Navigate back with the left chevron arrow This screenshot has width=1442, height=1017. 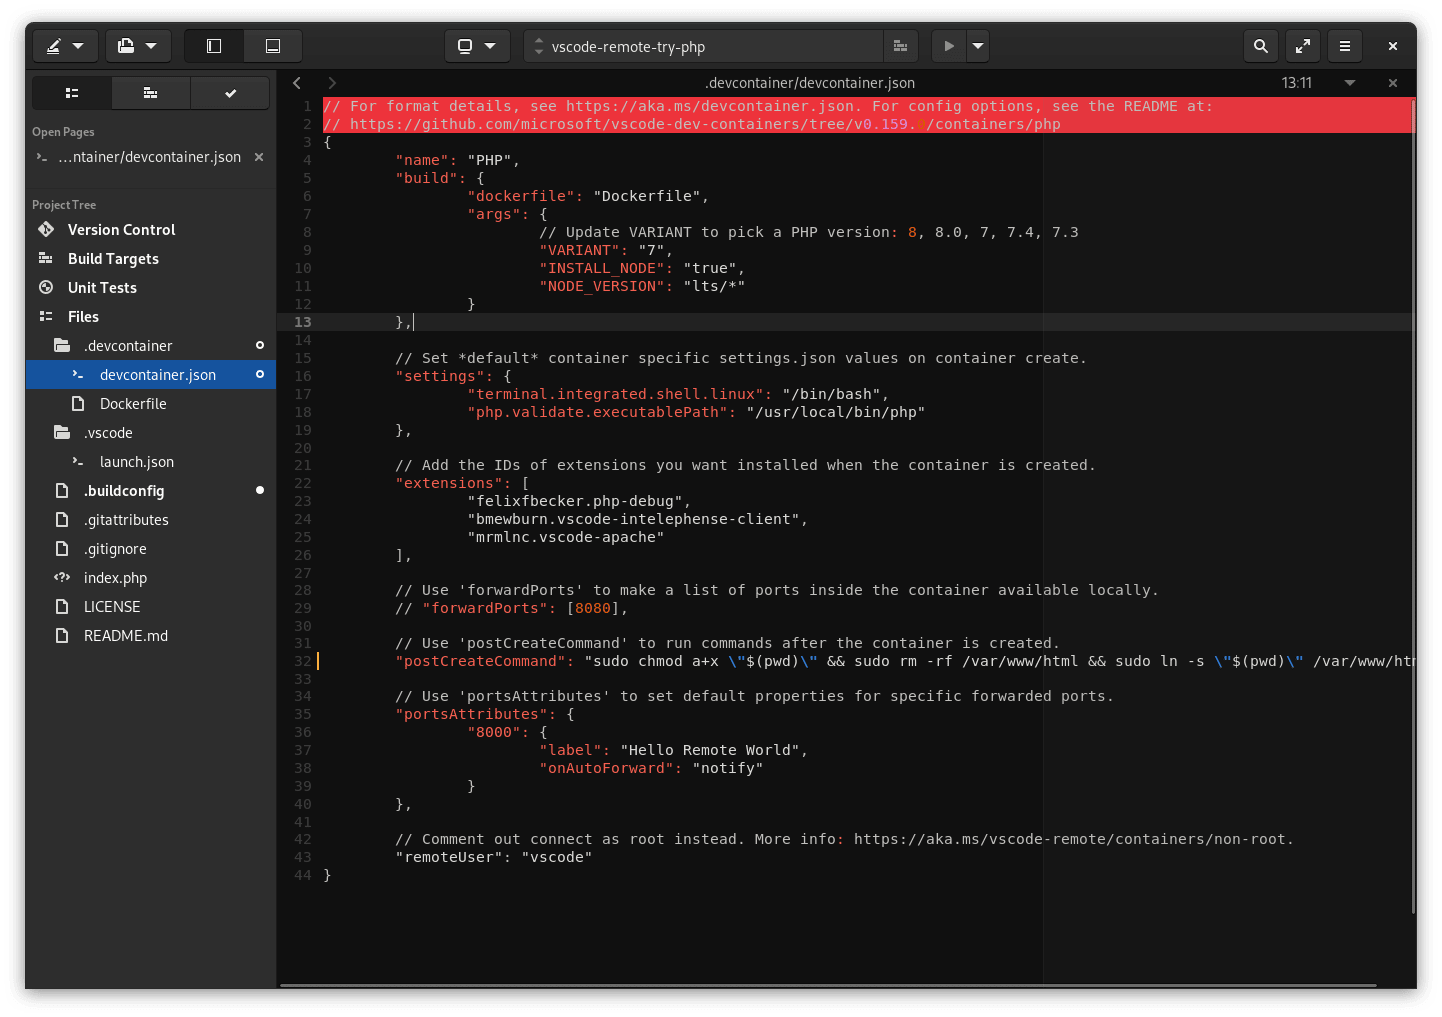(296, 83)
